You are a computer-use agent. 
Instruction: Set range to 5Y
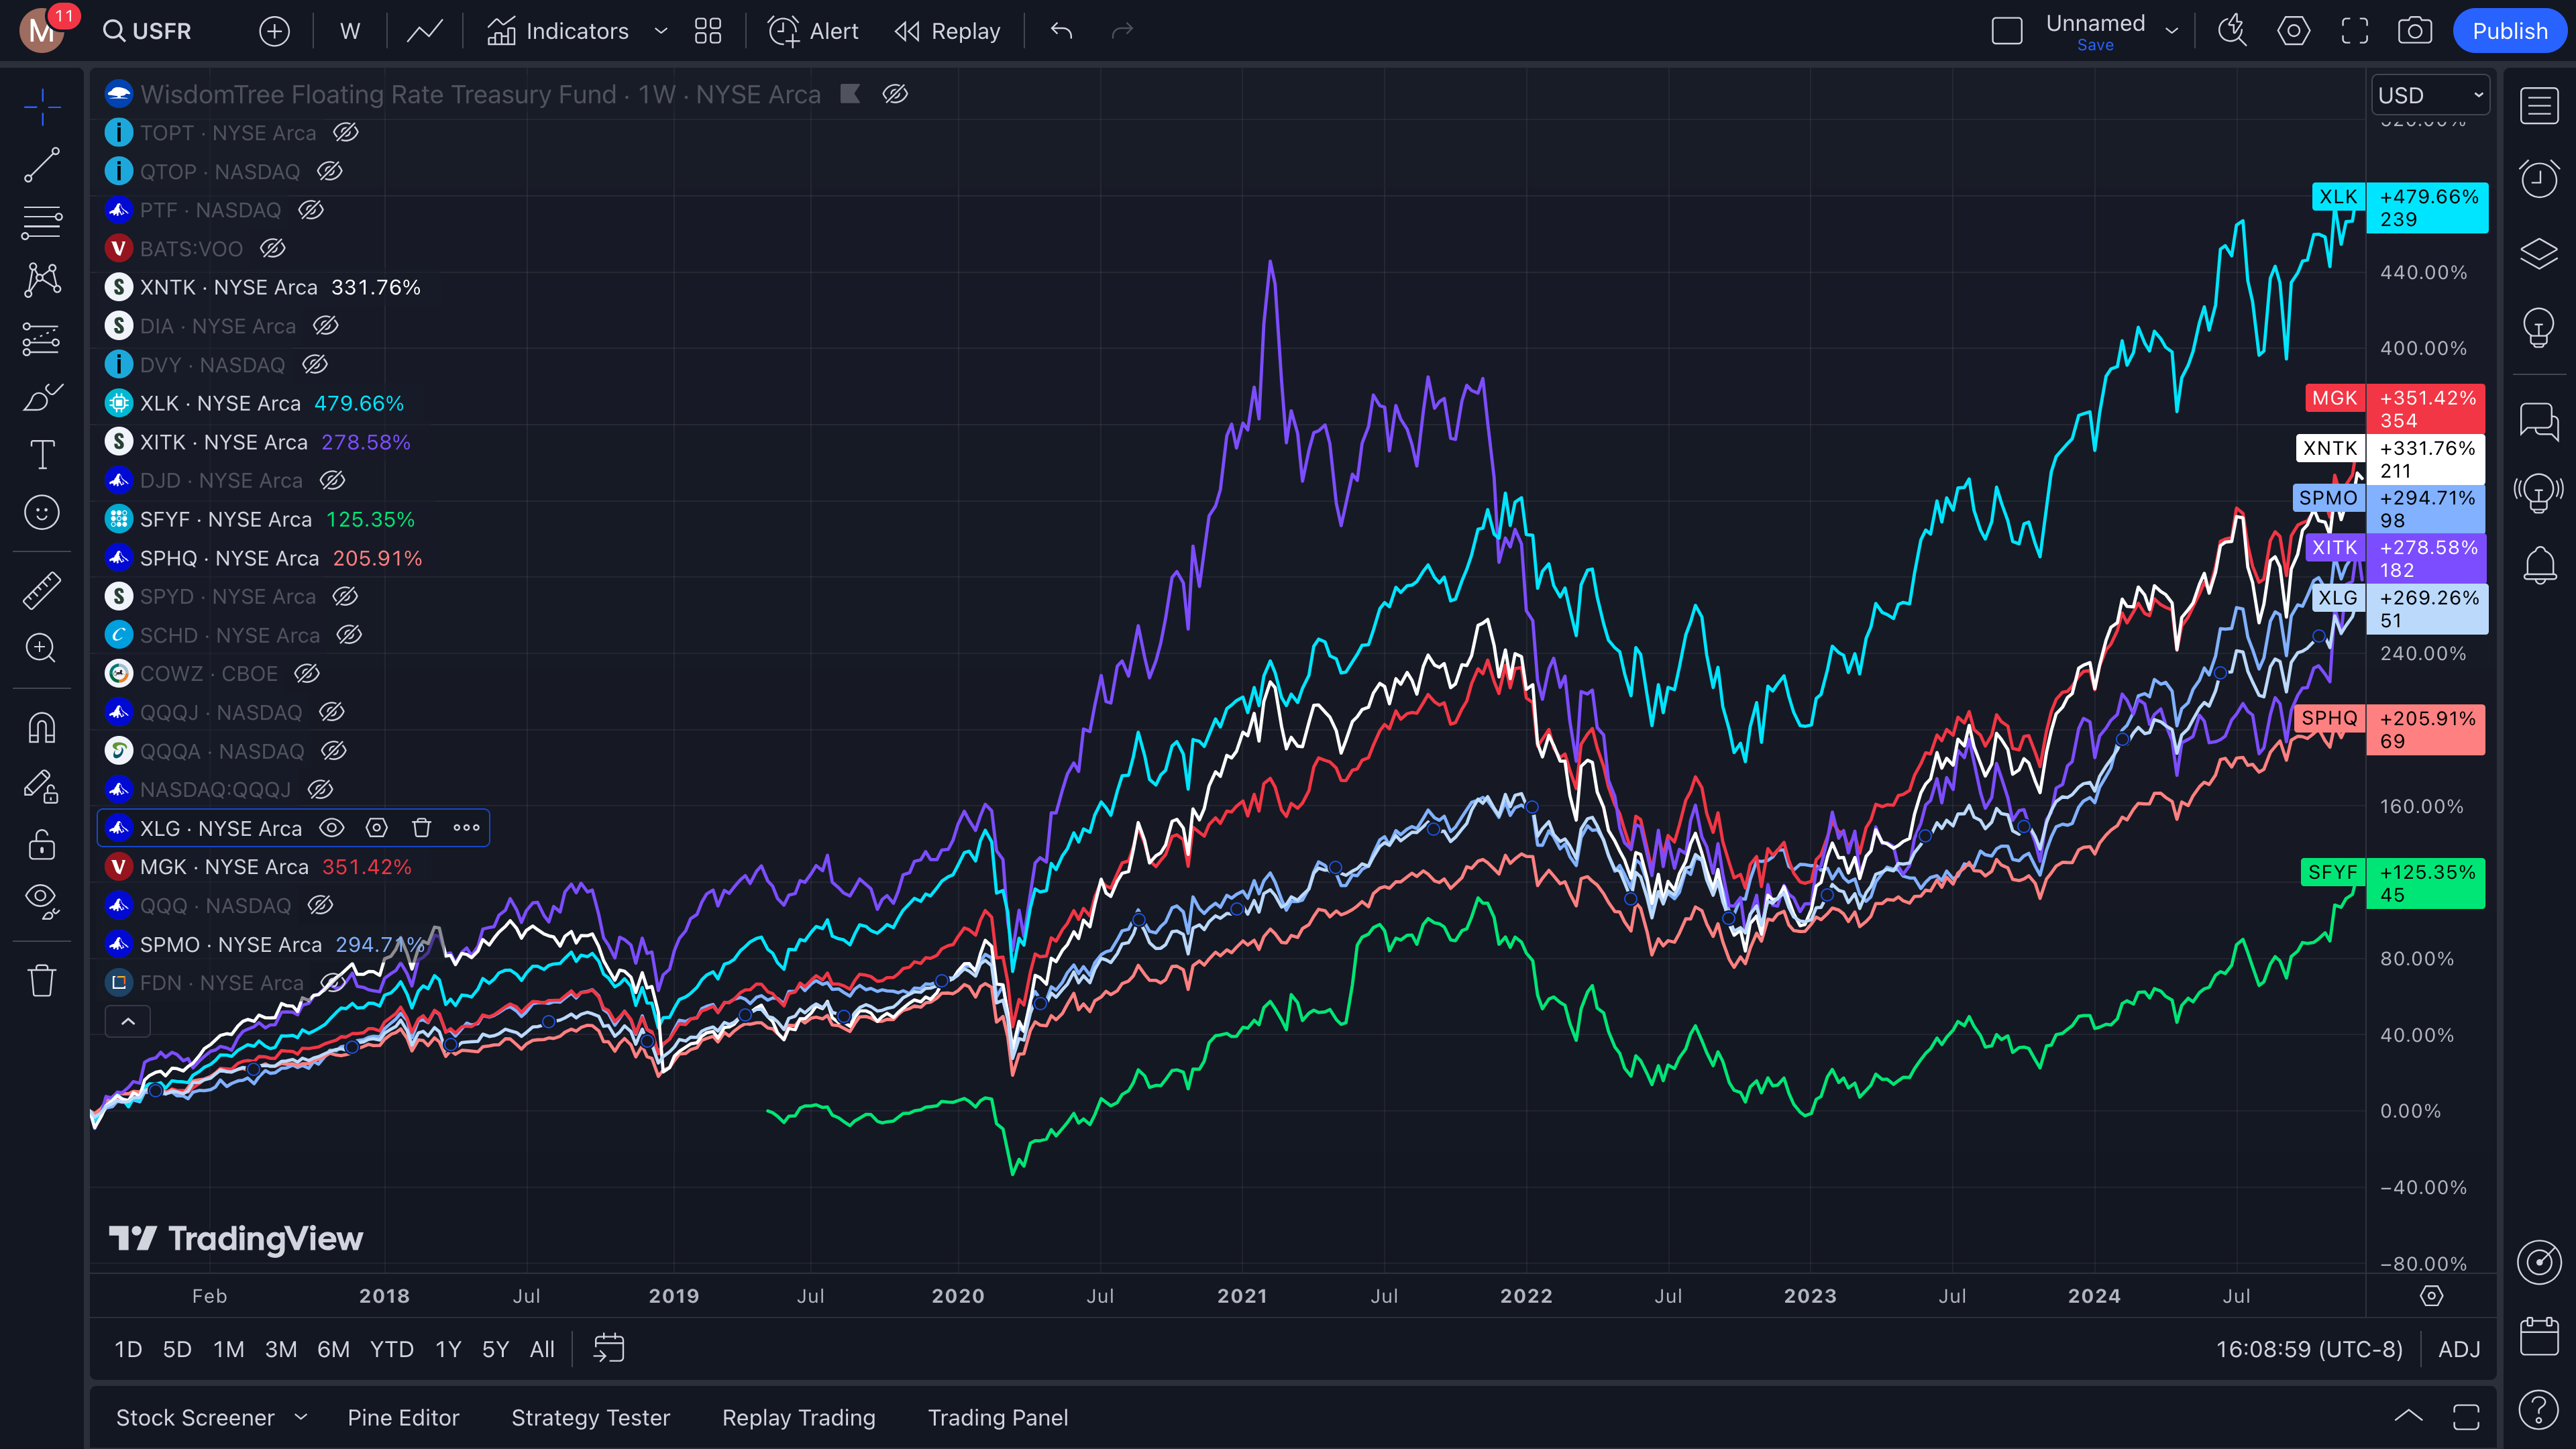[x=495, y=1349]
